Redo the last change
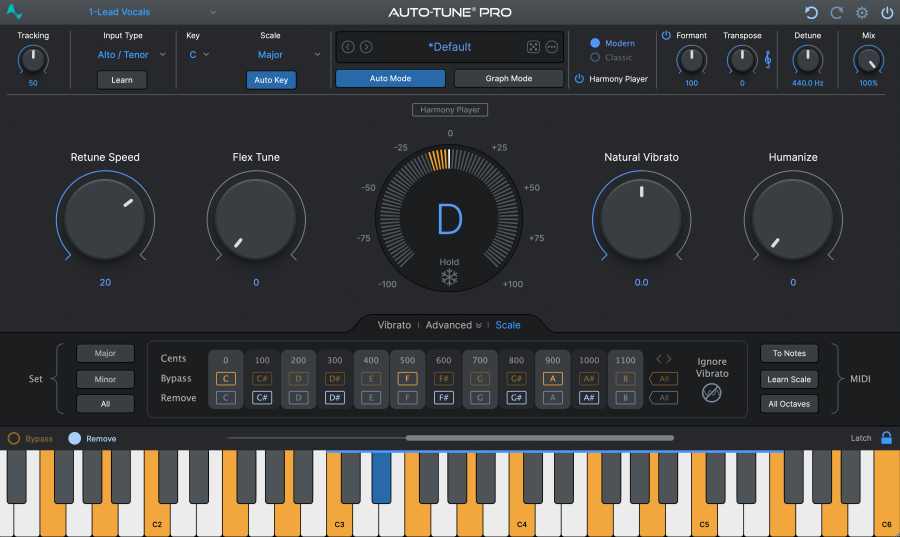This screenshot has height=537, width=900. coord(837,13)
